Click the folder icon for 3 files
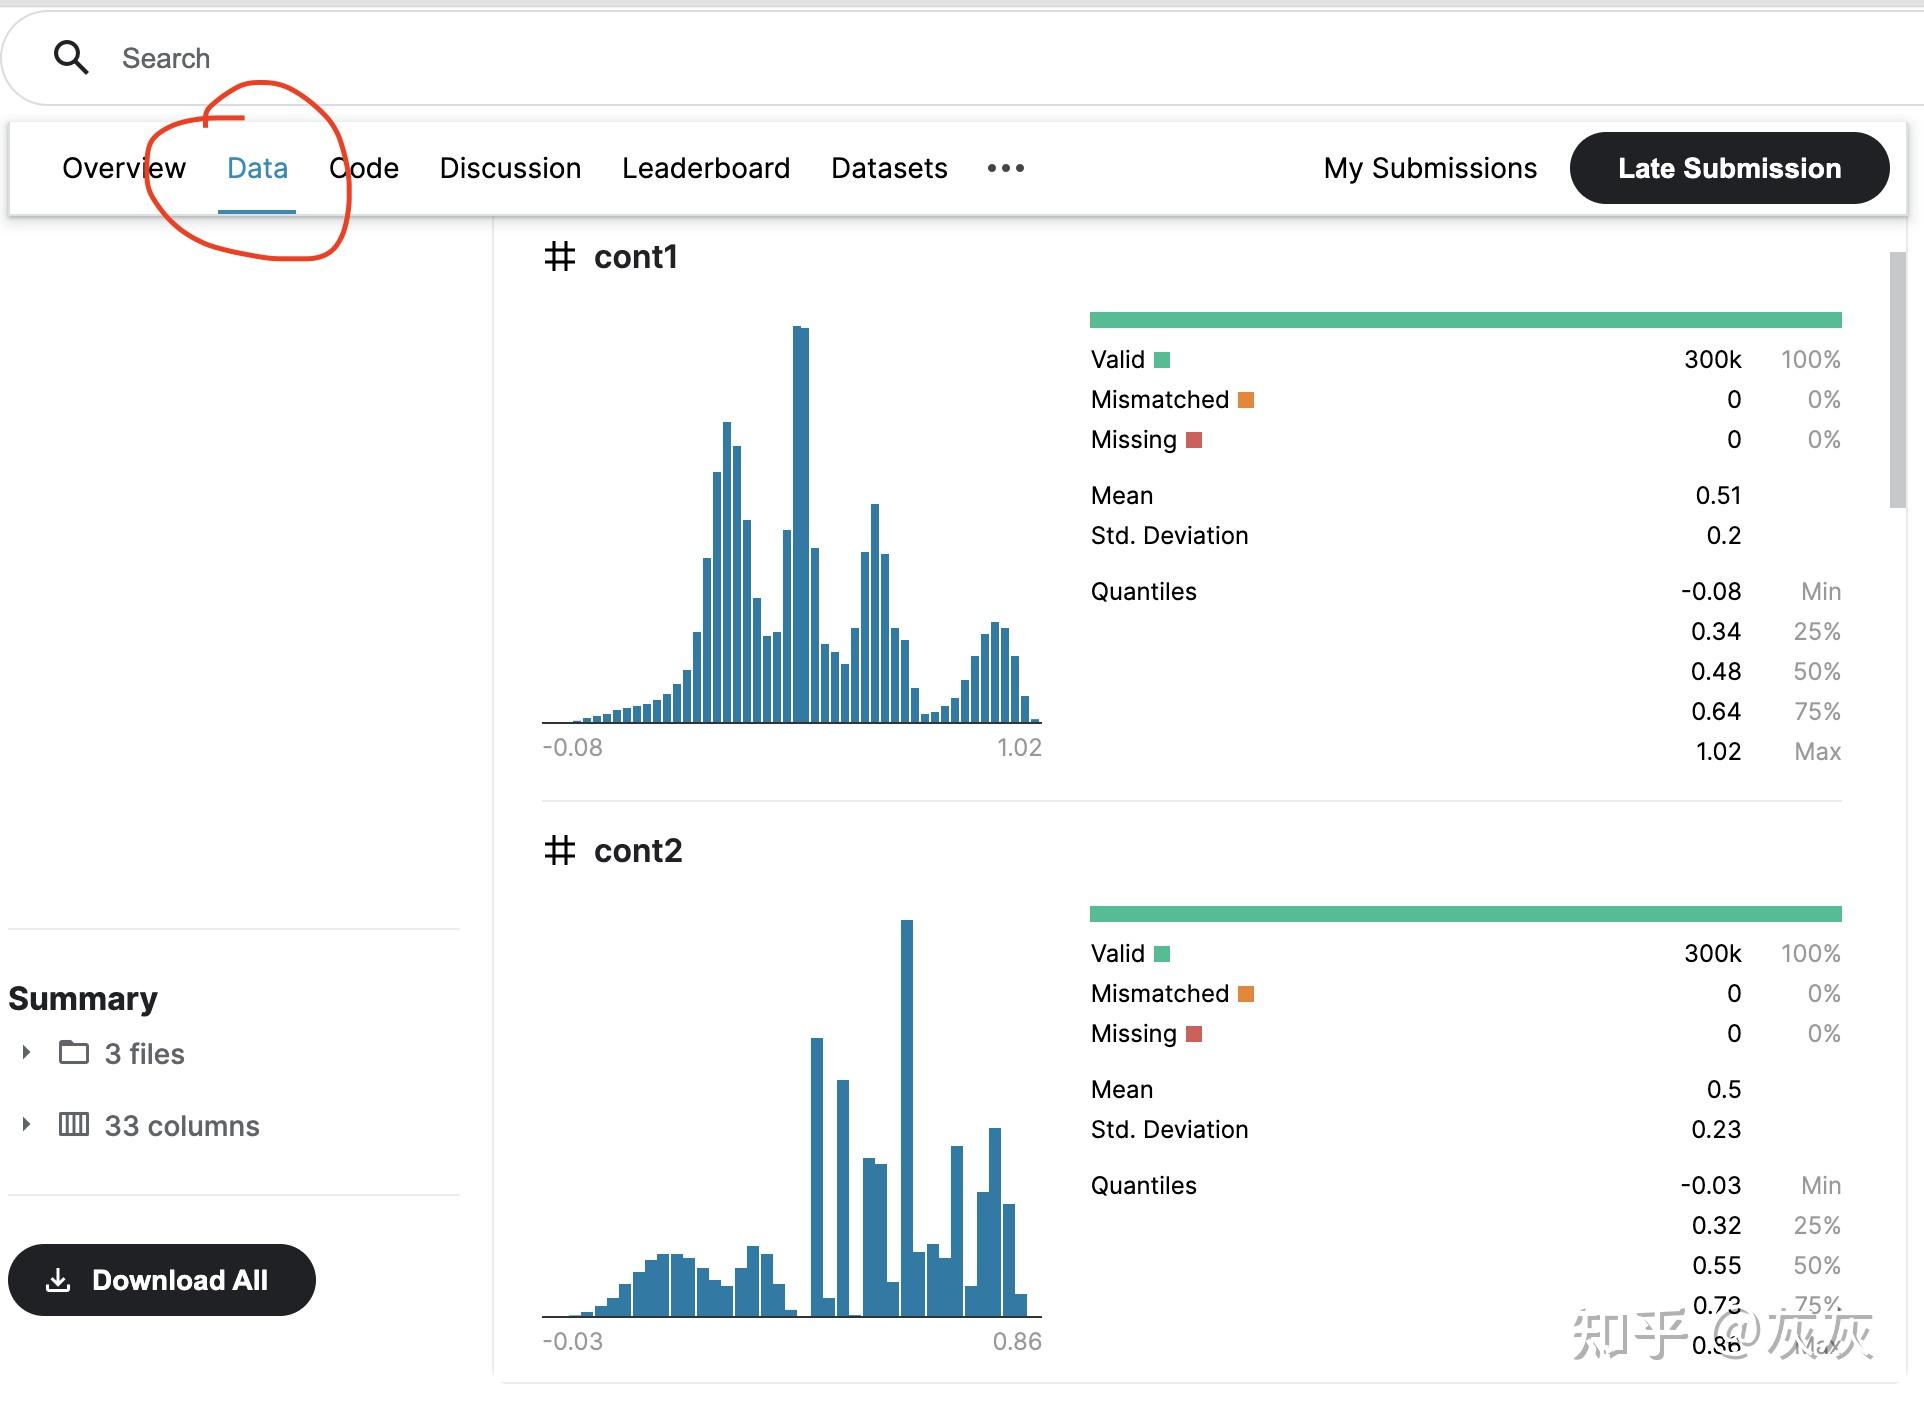The image size is (1924, 1412). coord(74,1052)
